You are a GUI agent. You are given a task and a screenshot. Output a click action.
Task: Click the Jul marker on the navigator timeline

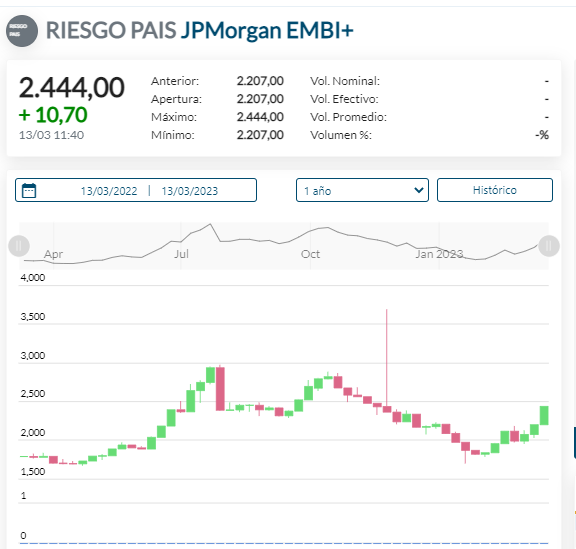tap(181, 254)
